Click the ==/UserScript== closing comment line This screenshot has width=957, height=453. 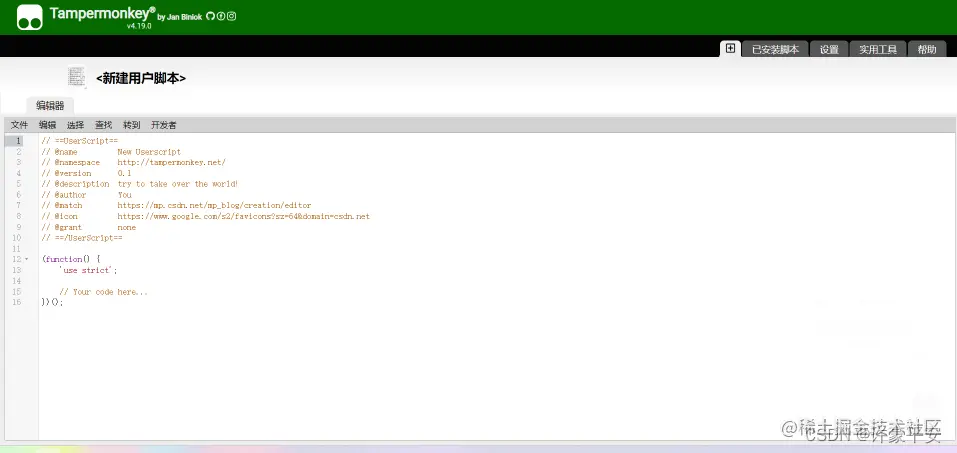(82, 238)
